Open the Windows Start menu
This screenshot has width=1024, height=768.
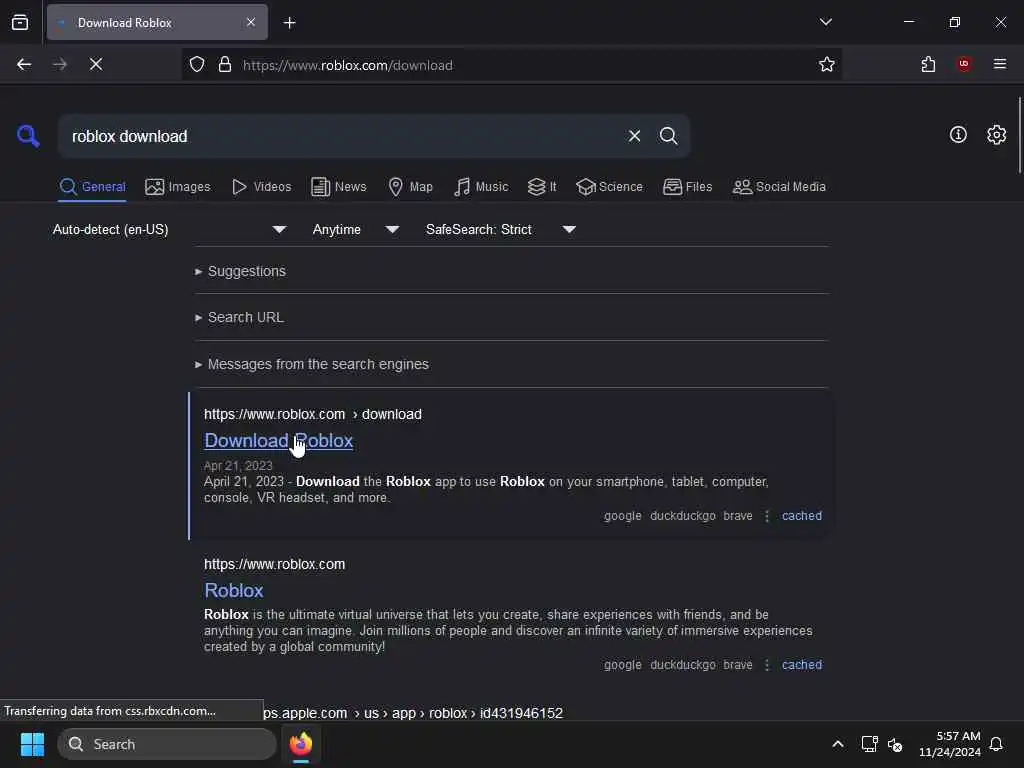[32, 744]
